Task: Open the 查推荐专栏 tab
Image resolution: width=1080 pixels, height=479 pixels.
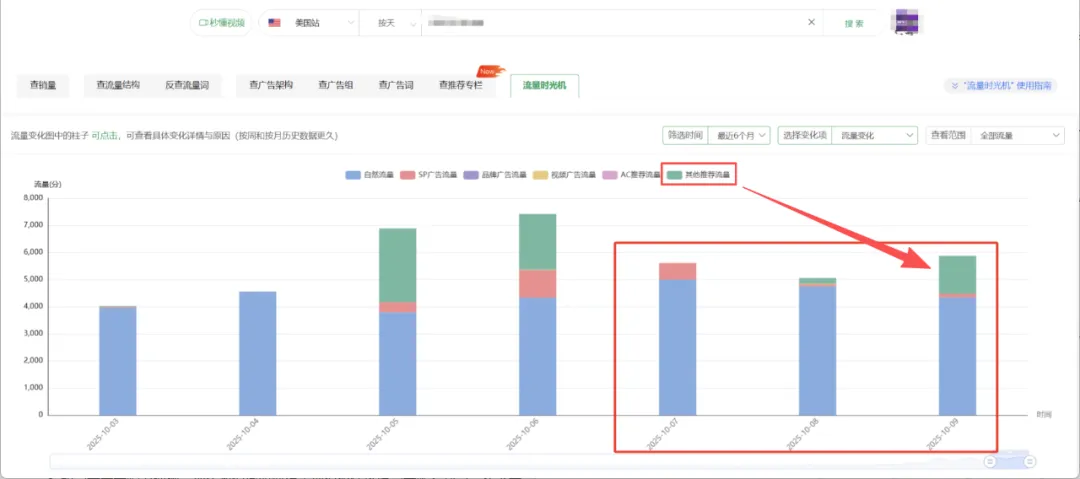Action: click(x=461, y=85)
